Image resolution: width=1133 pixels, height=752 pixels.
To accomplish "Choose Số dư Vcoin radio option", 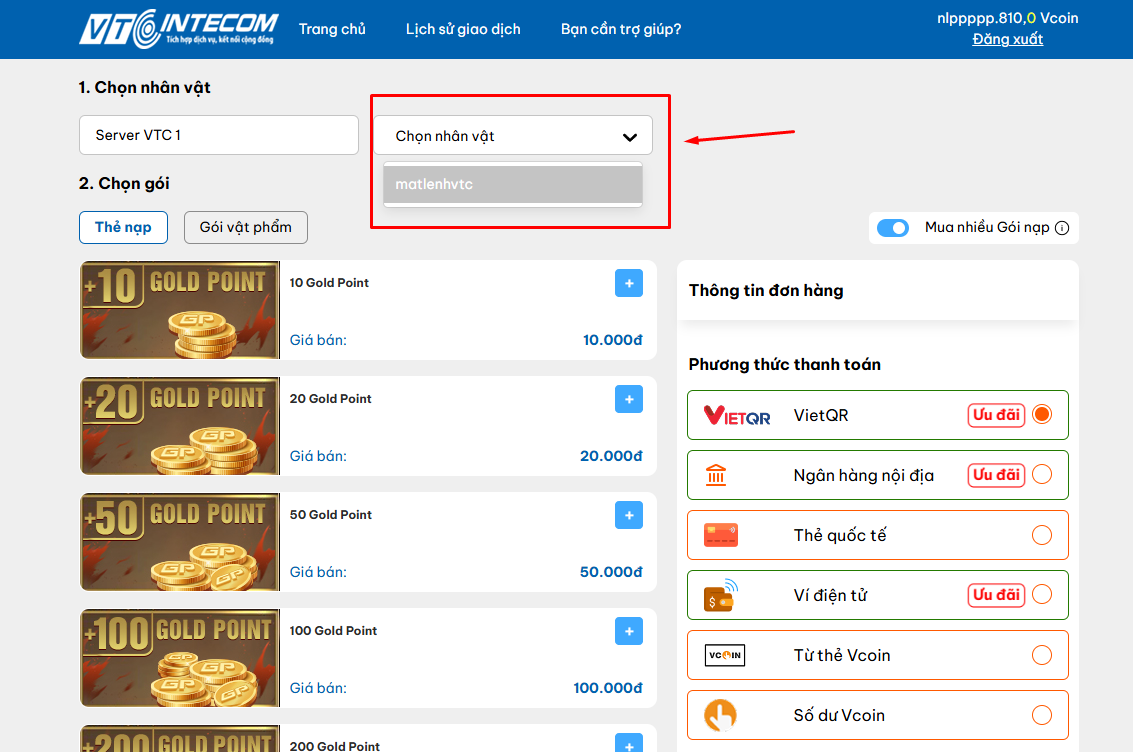I will pos(1042,715).
